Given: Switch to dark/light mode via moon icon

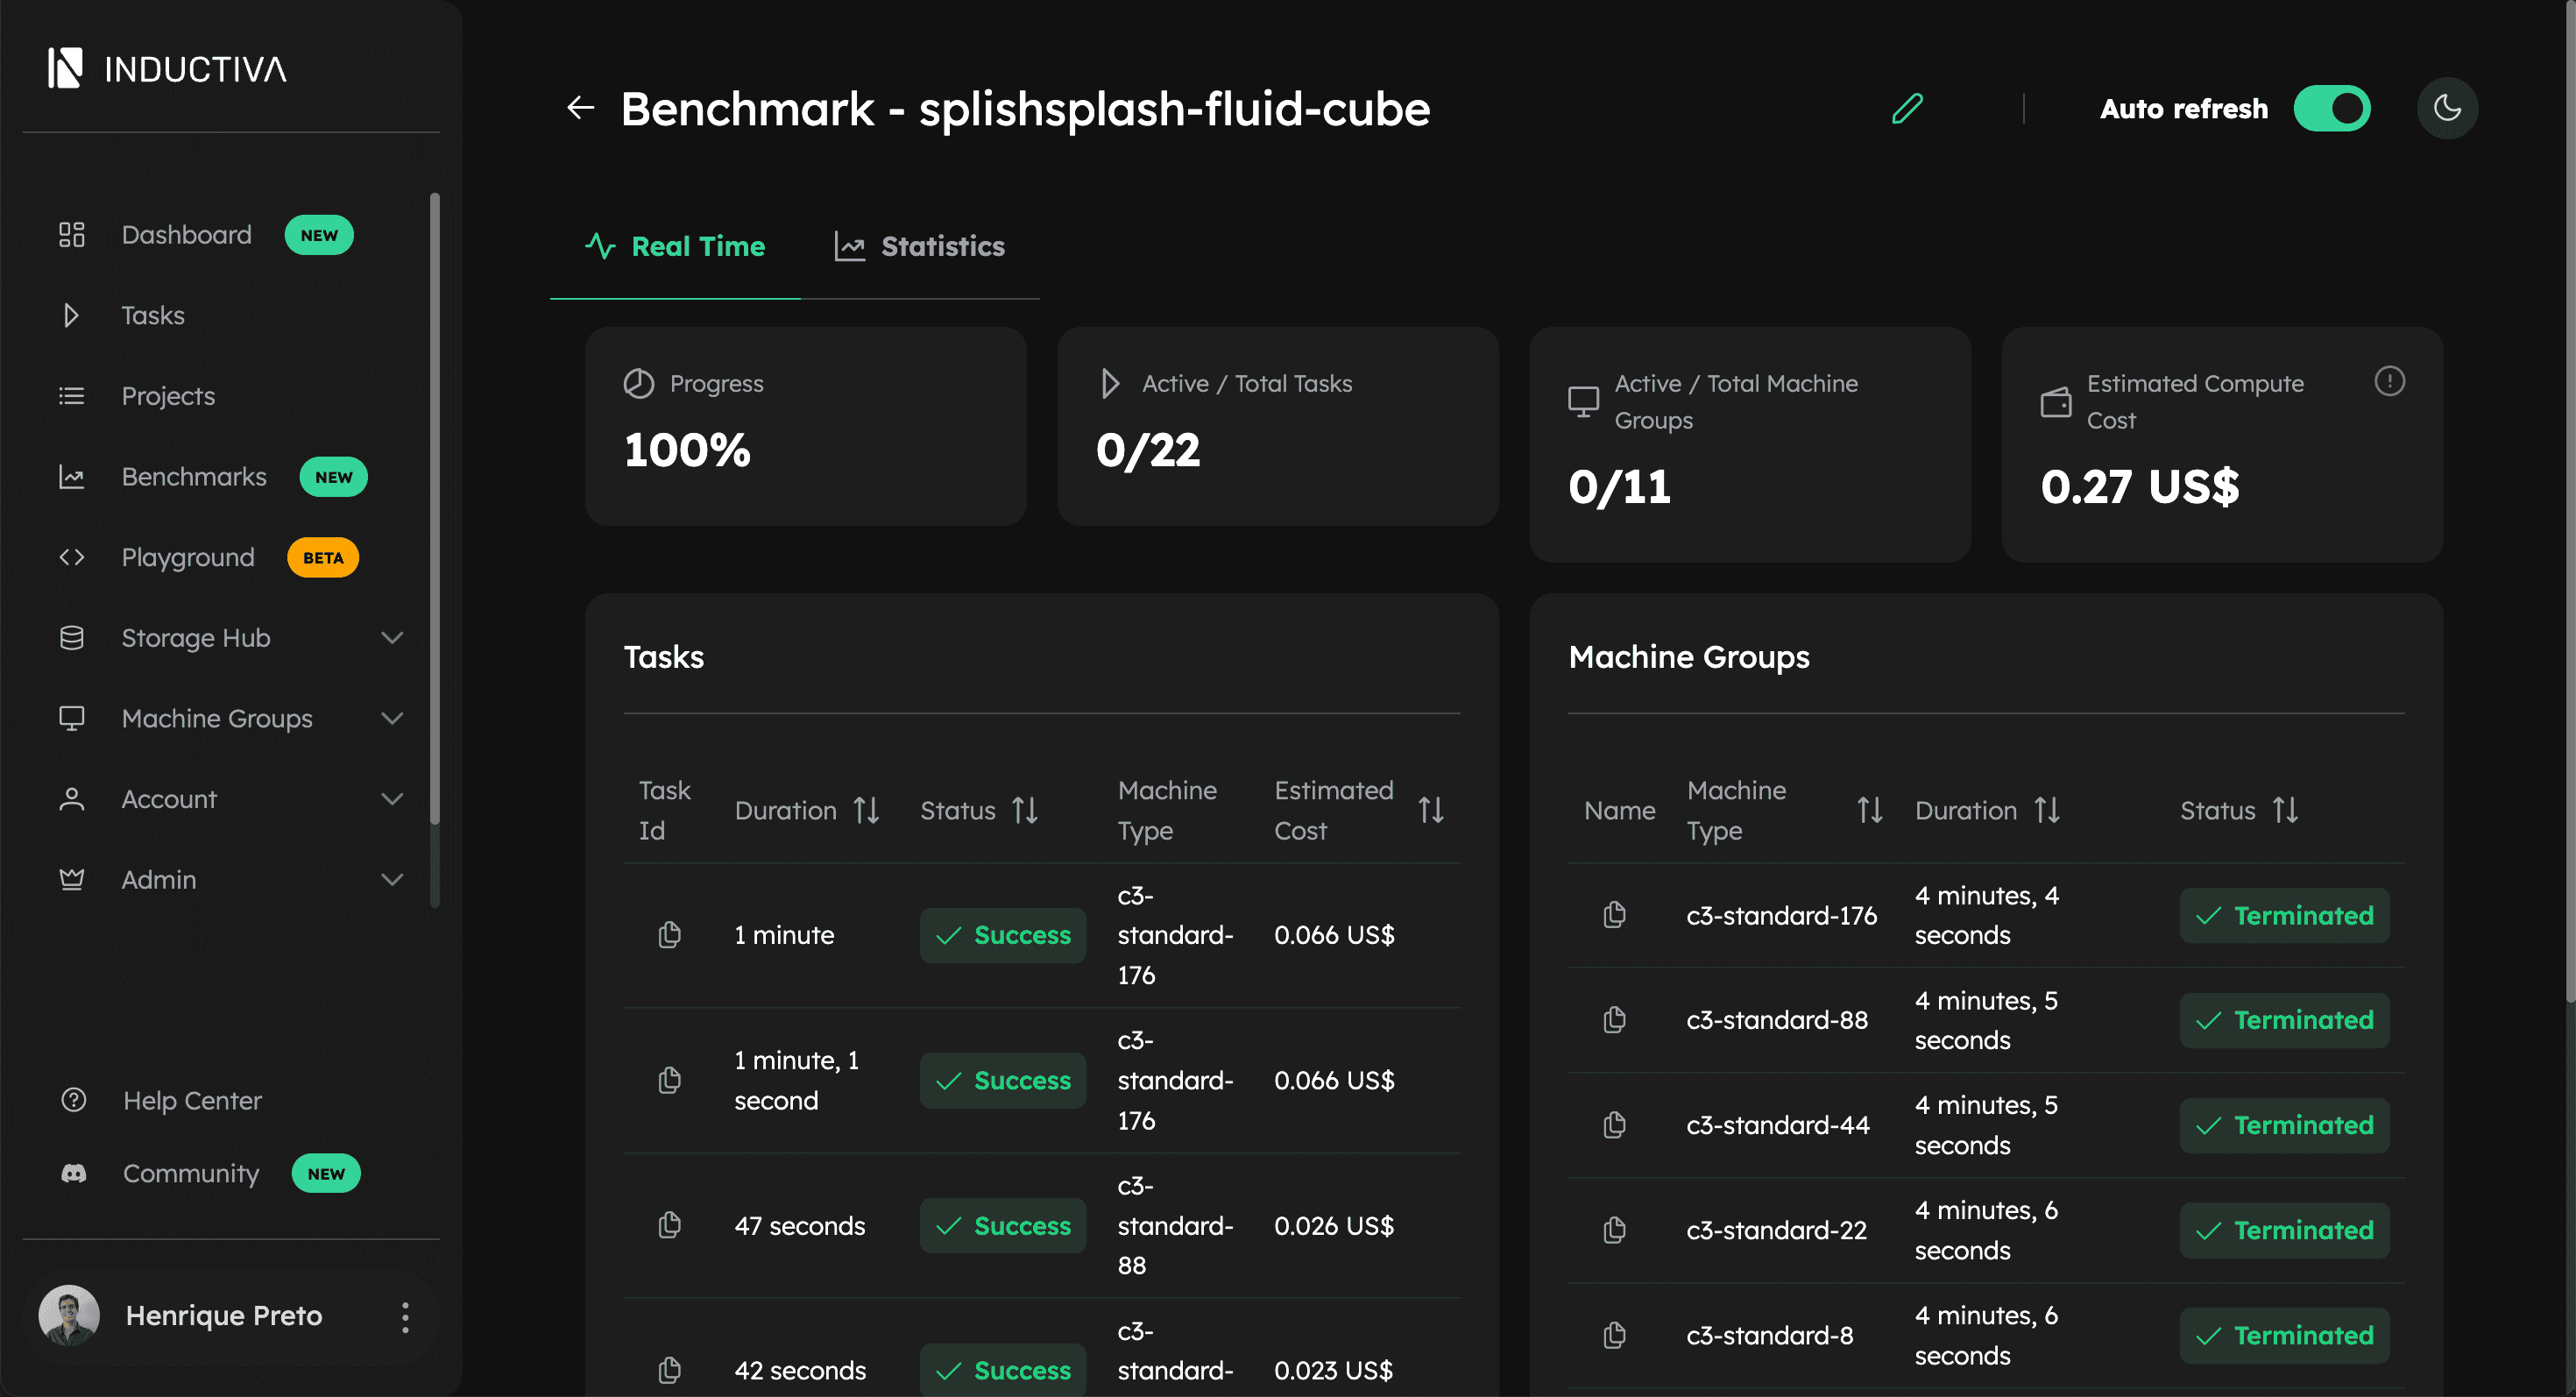Looking at the screenshot, I should [2447, 107].
